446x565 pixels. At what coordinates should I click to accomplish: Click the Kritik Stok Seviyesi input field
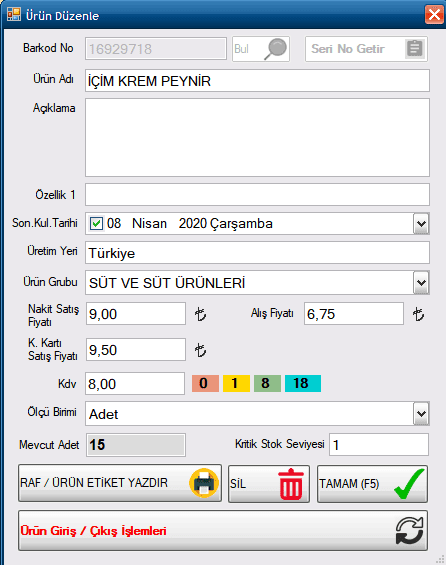pos(379,445)
